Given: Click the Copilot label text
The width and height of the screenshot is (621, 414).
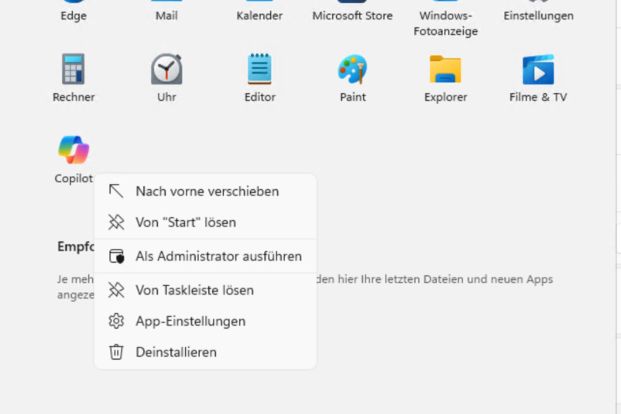Looking at the screenshot, I should pyautogui.click(x=74, y=179).
